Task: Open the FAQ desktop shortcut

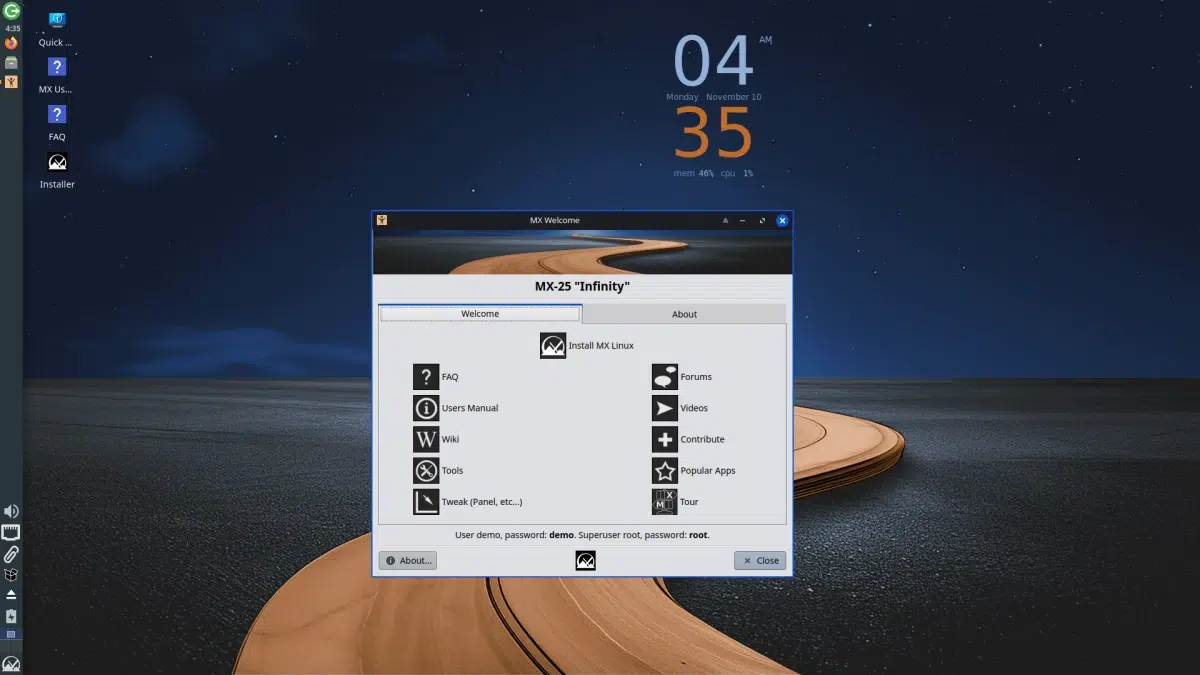Action: tap(57, 115)
